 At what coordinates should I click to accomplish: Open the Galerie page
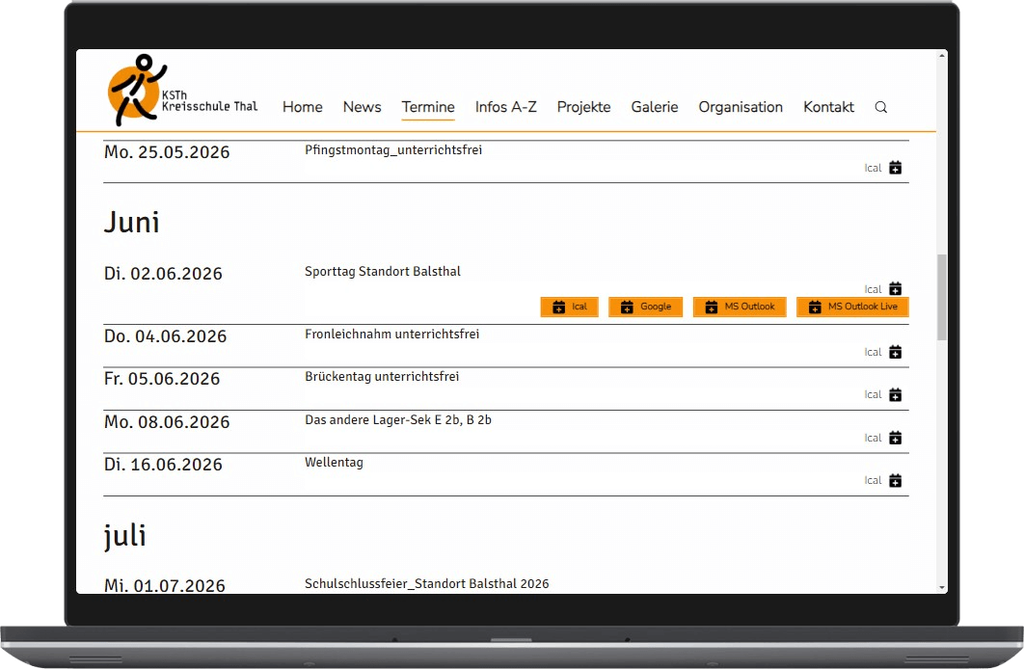[654, 107]
